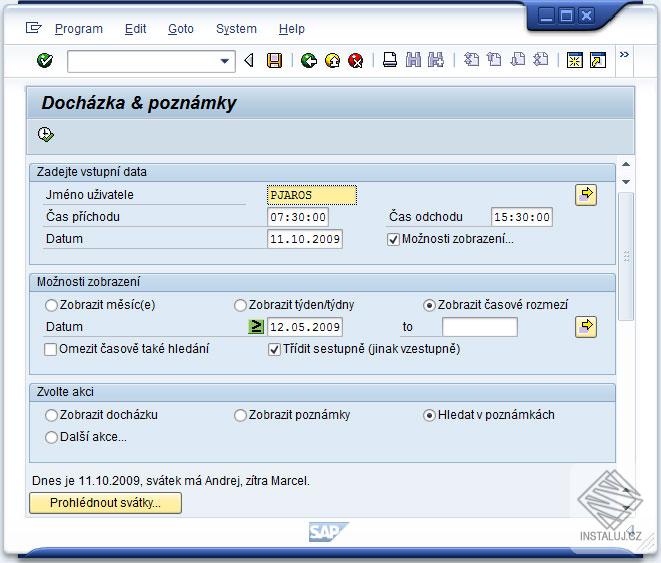Click the Print icon
661x563 pixels.
(x=390, y=60)
